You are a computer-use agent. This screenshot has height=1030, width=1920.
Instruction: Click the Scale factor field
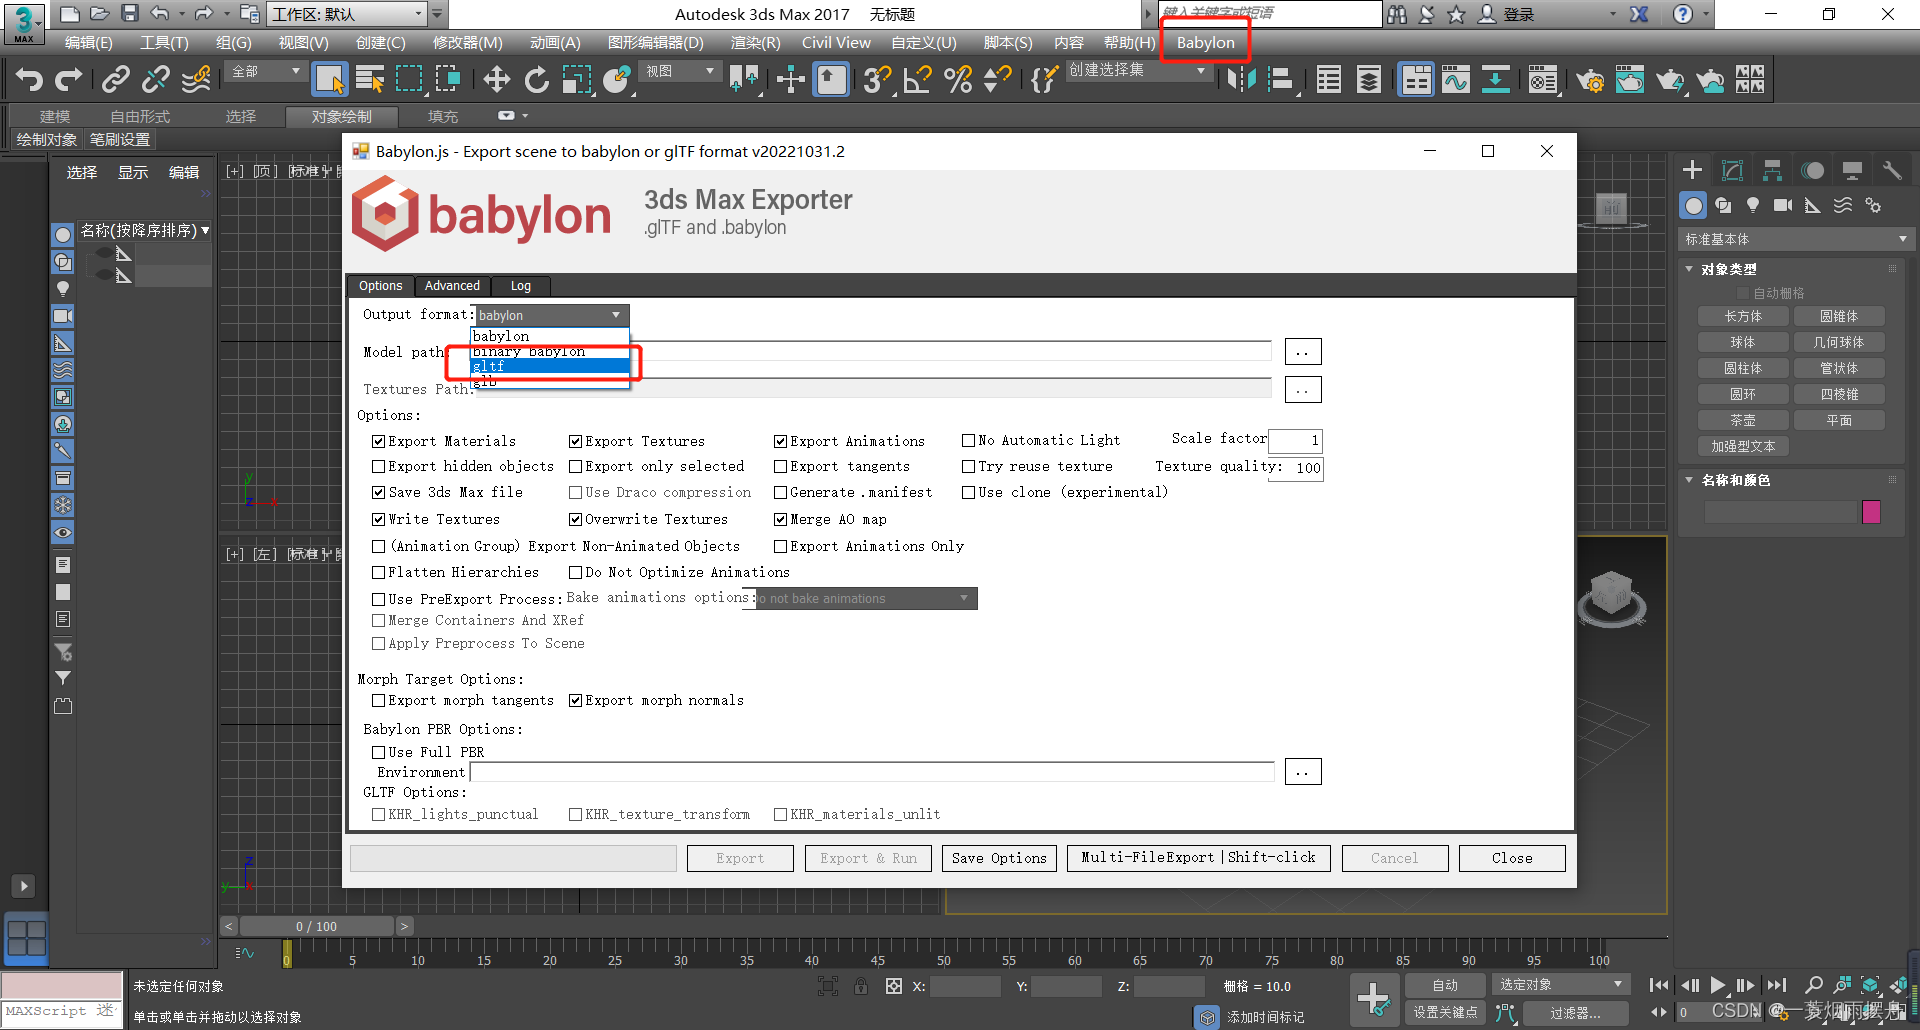(x=1295, y=440)
